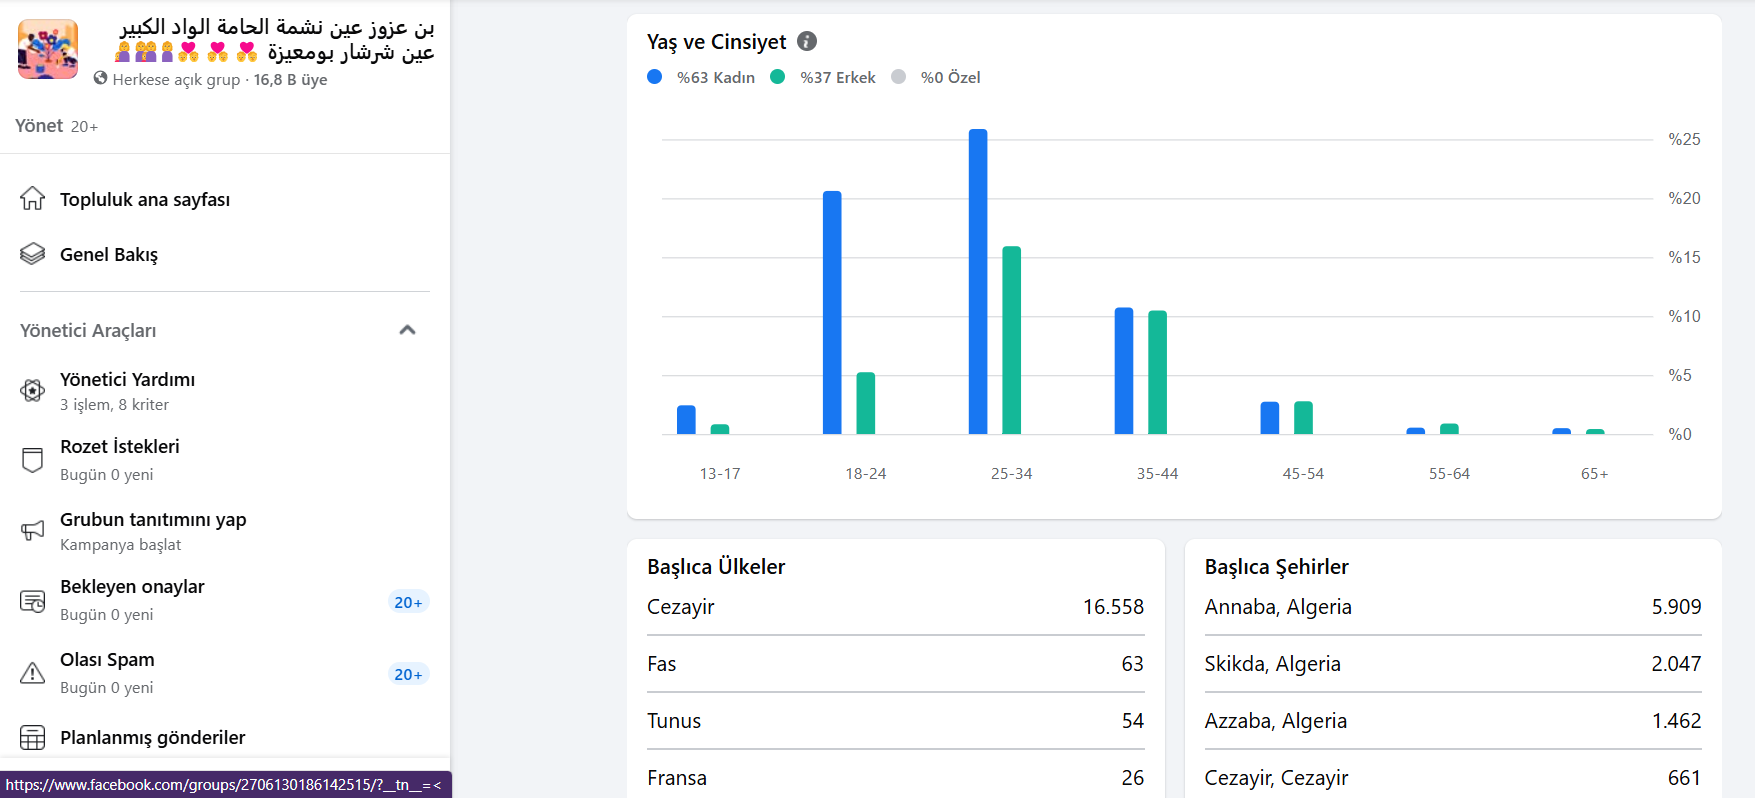Viewport: 1755px width, 798px height.
Task: Click the 13-17 age axis label
Action: coord(720,474)
